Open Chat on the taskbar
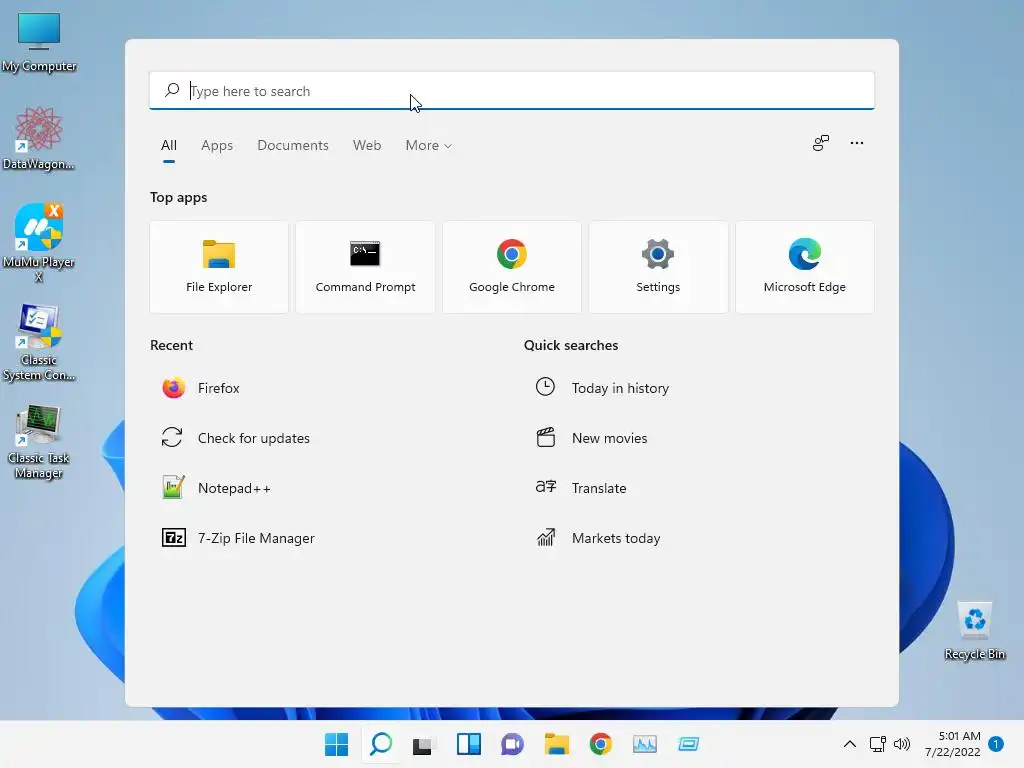The image size is (1024, 768). click(513, 744)
